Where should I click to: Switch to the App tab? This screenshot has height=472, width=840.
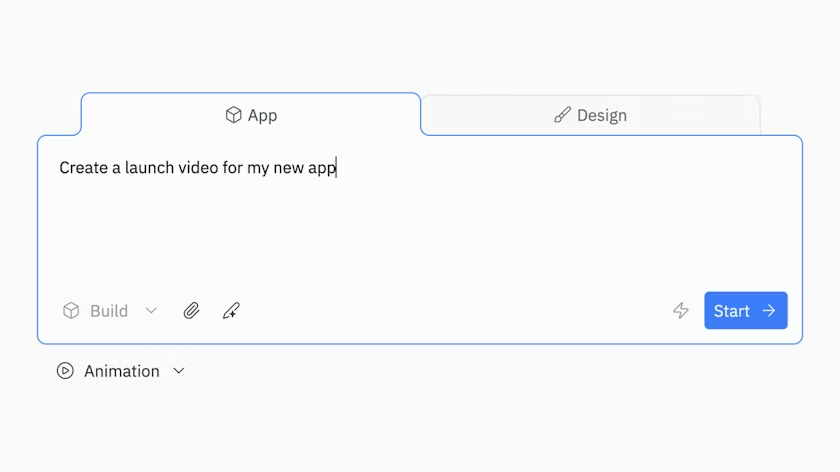(251, 115)
